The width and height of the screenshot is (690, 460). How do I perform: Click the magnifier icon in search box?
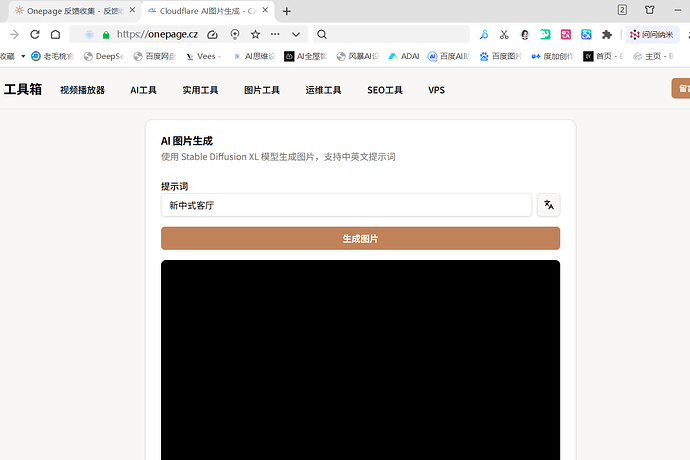(322, 34)
